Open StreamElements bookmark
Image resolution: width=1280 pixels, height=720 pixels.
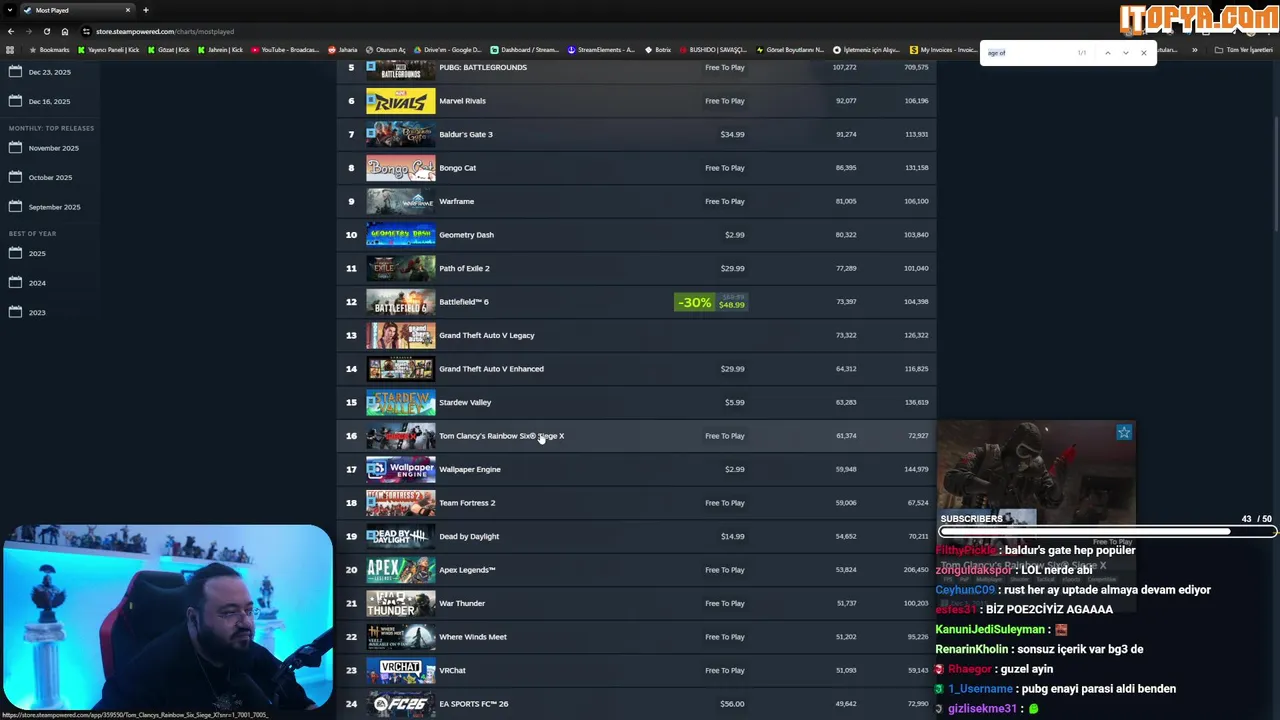tap(602, 50)
